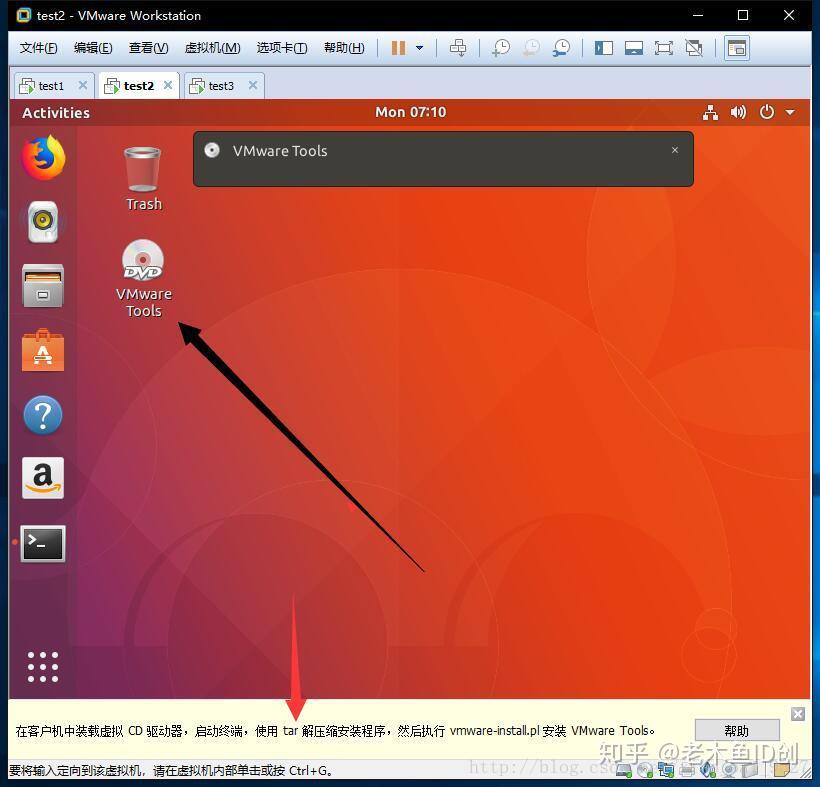This screenshot has height=787, width=820.
Task: Switch to the test3 tab
Action: pyautogui.click(x=221, y=86)
